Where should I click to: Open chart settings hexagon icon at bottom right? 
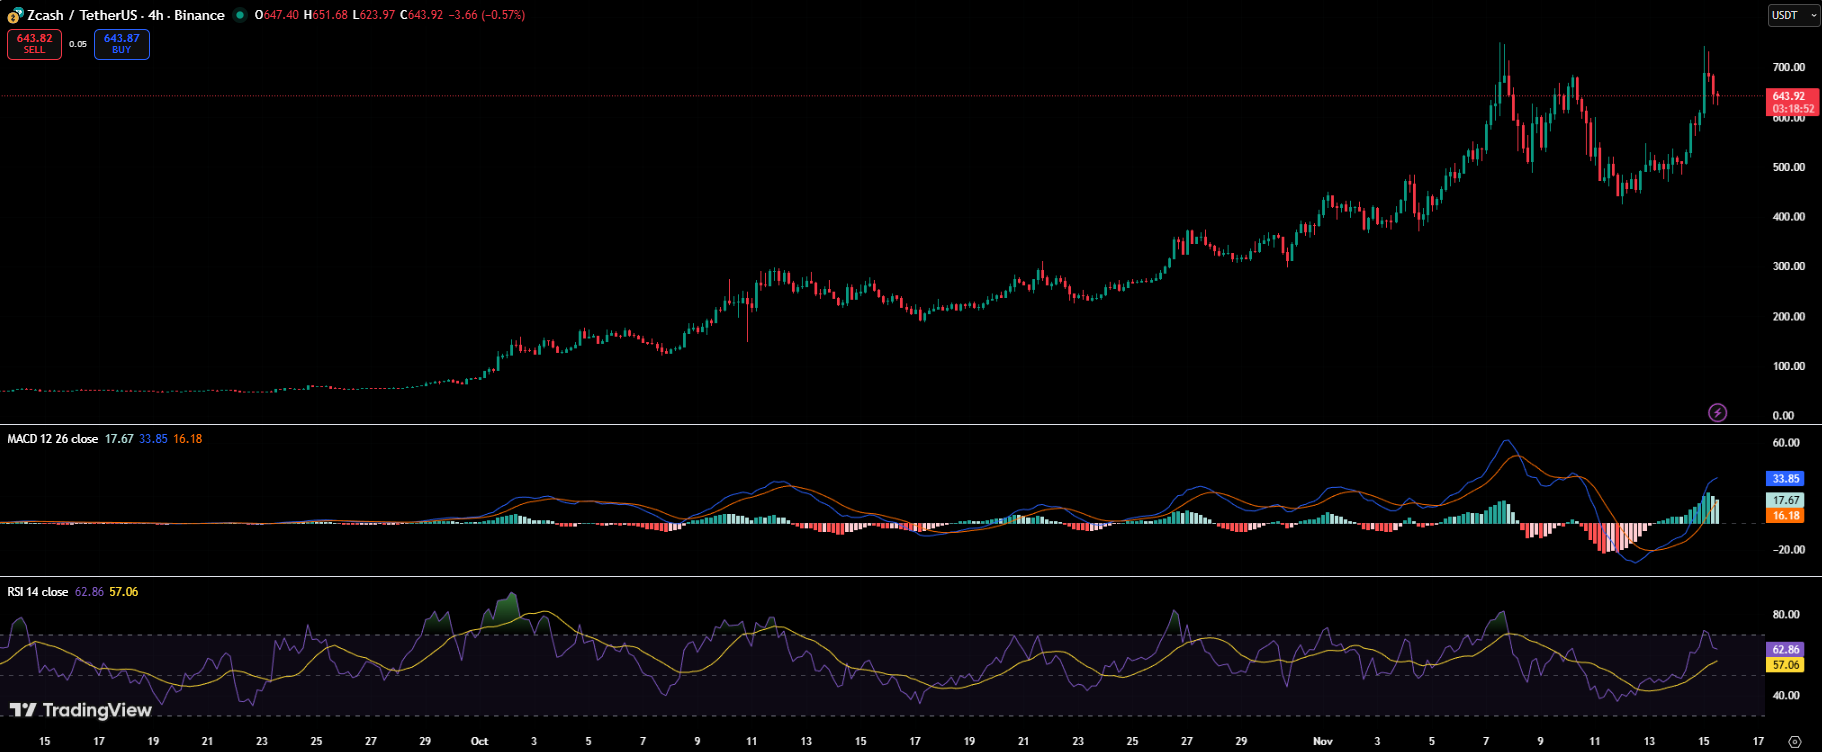point(1794,741)
